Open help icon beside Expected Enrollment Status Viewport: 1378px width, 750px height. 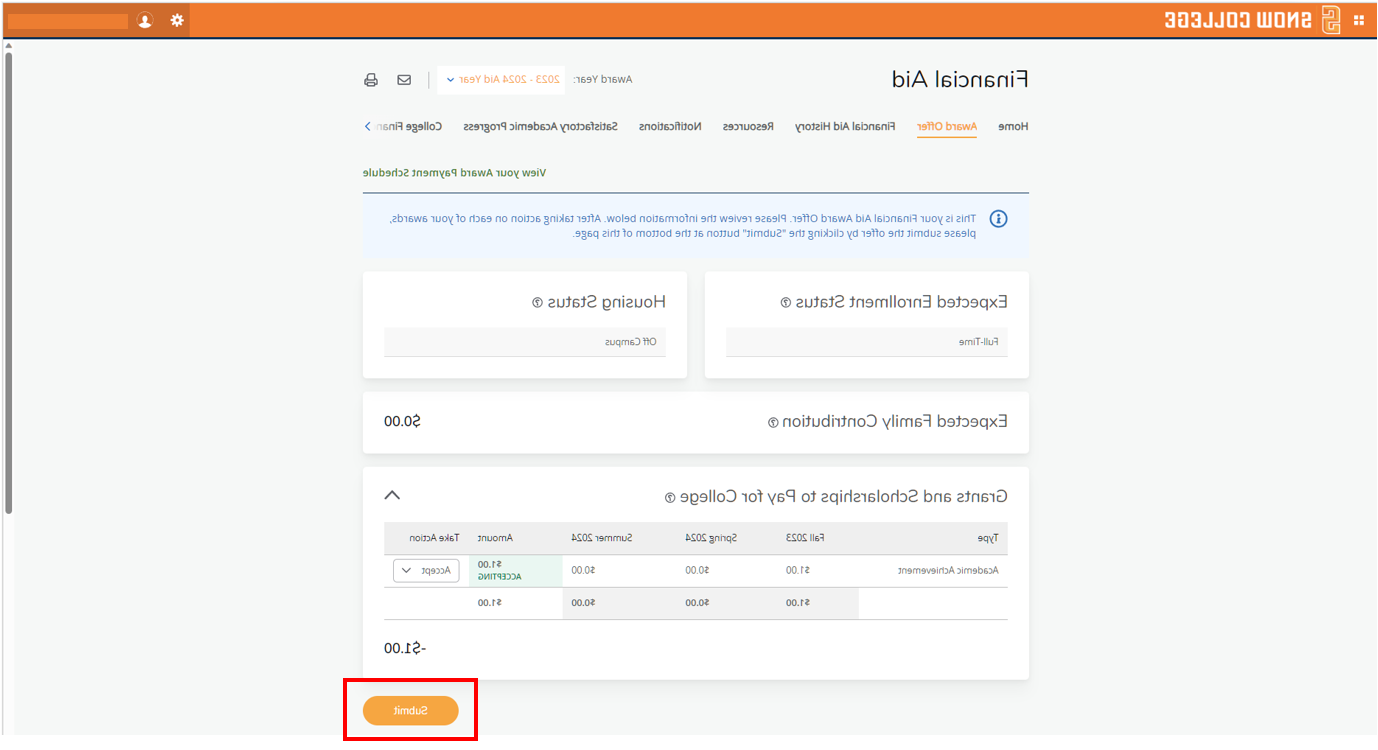pyautogui.click(x=786, y=302)
